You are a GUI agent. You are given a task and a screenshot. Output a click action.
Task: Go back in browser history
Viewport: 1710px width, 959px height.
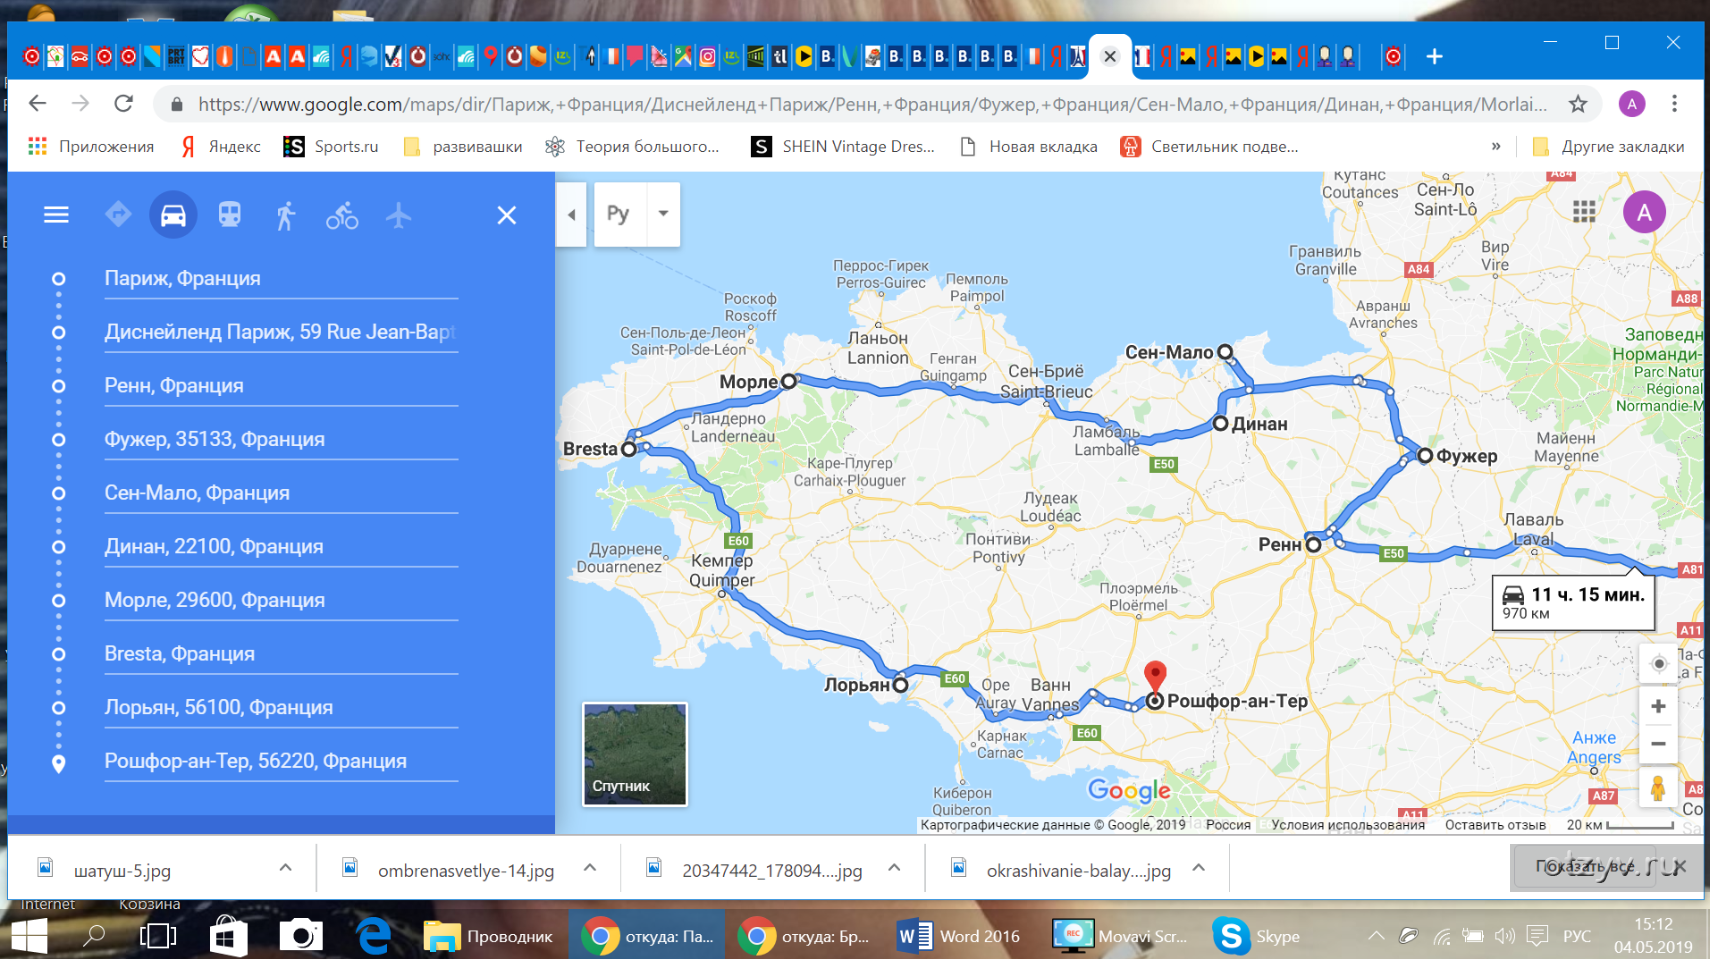[37, 103]
